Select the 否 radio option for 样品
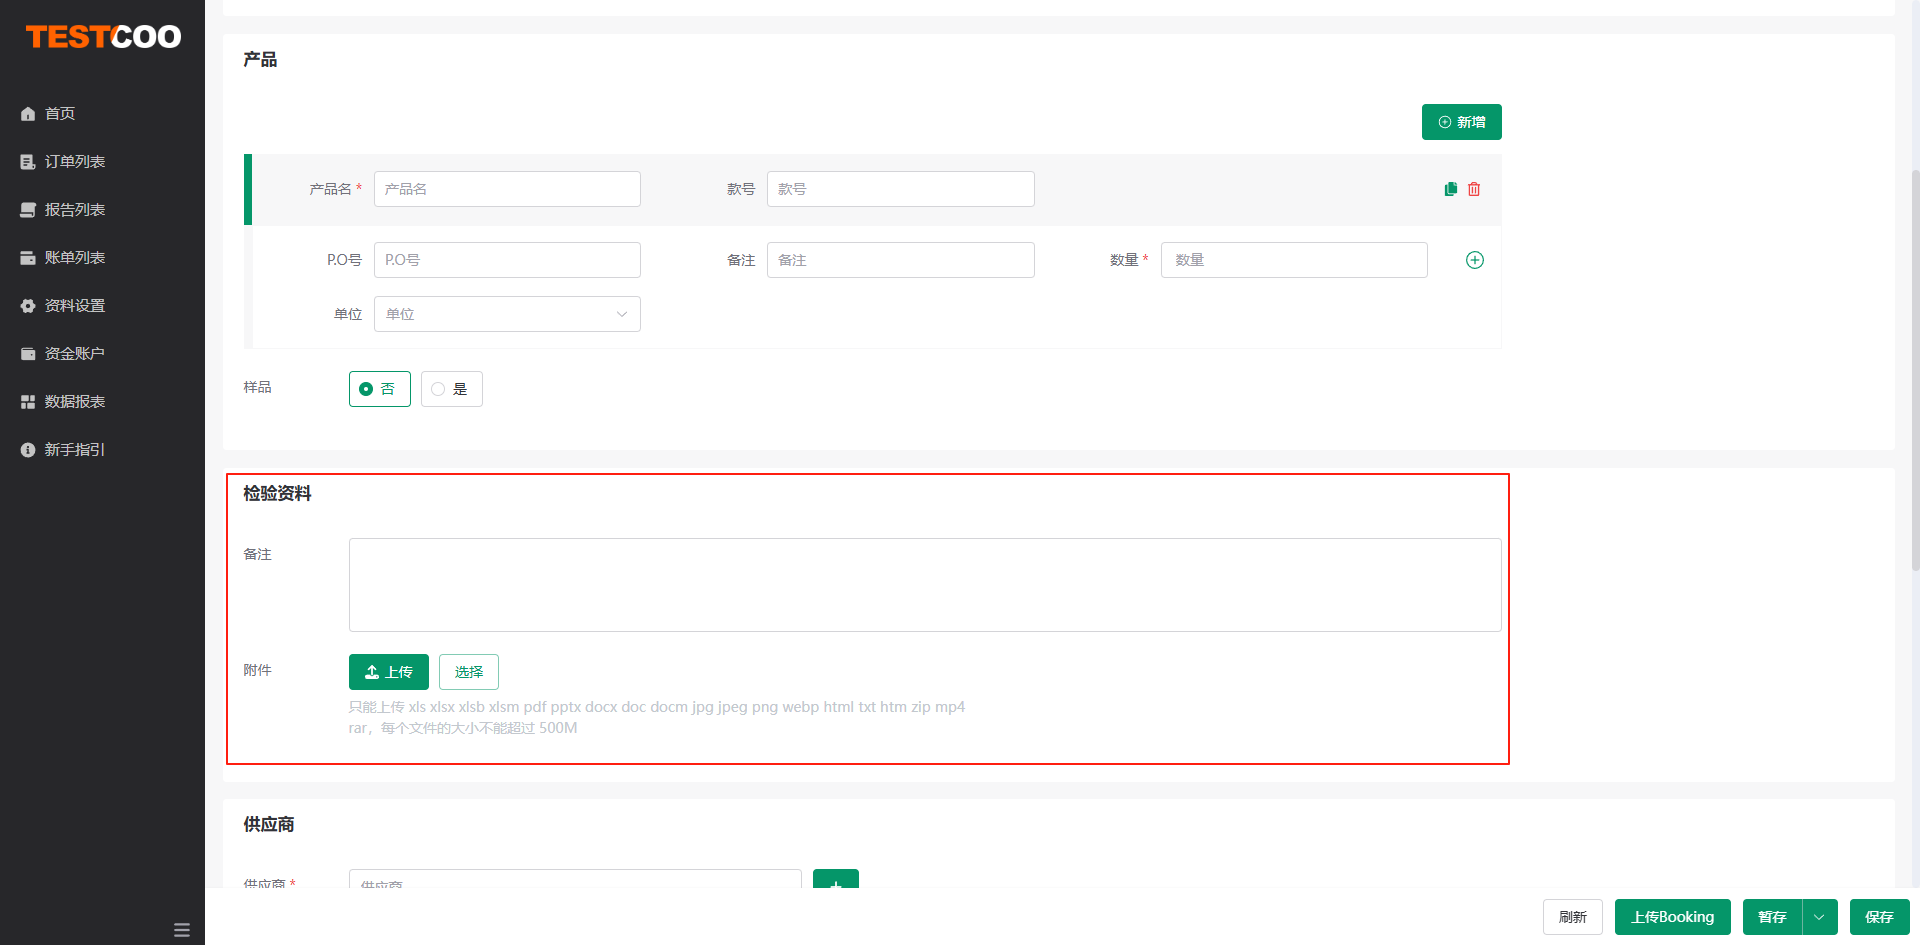Viewport: 1920px width, 945px height. click(379, 389)
